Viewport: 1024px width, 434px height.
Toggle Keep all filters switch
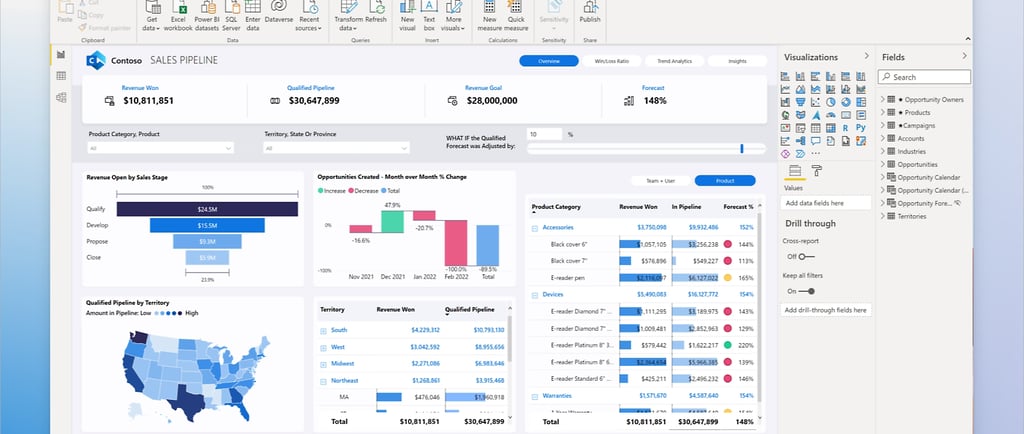[x=807, y=291]
